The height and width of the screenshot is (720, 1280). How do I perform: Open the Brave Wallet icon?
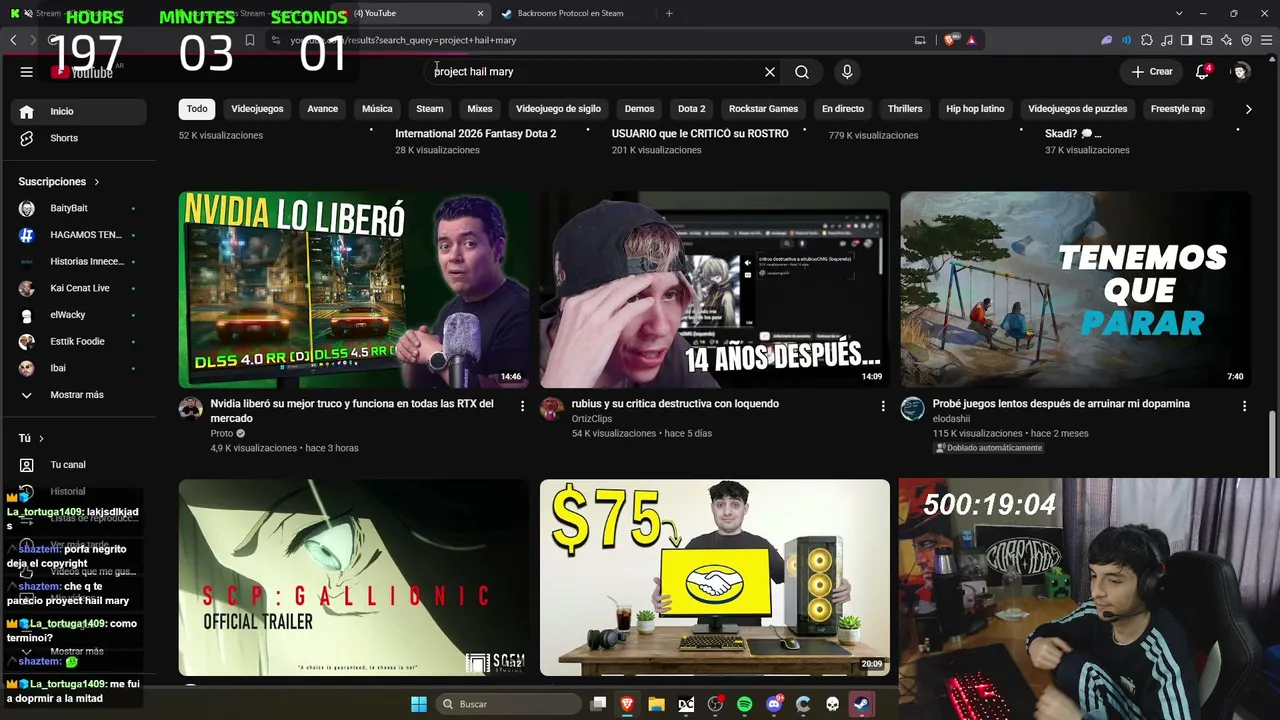click(1206, 40)
